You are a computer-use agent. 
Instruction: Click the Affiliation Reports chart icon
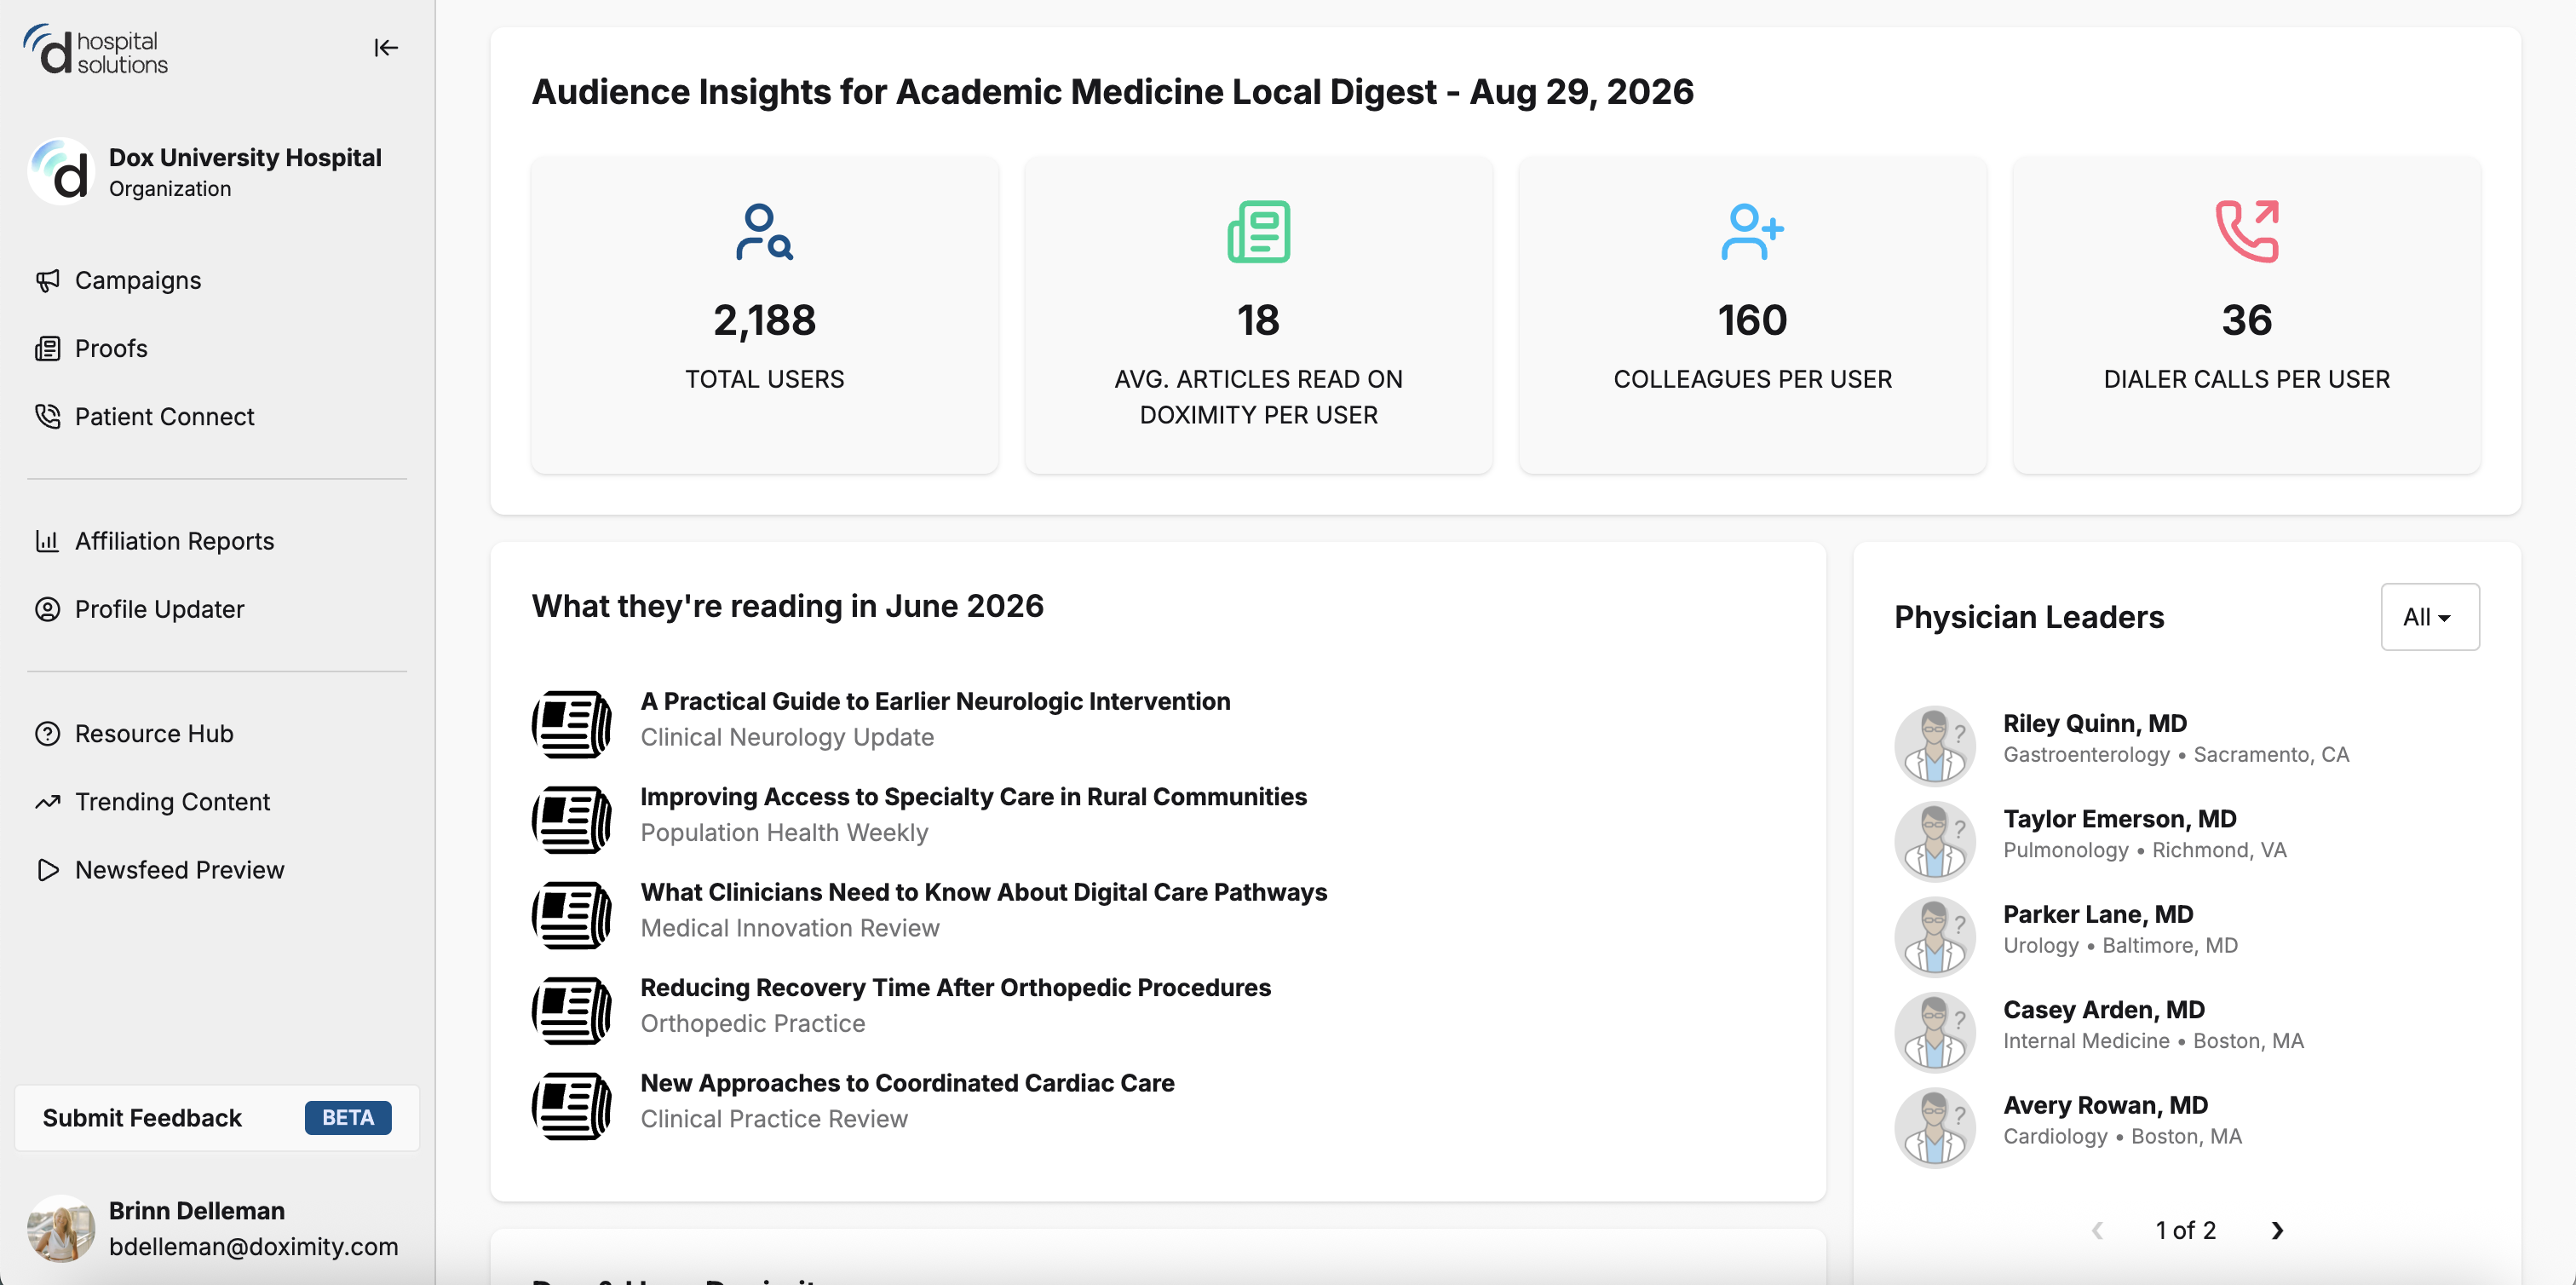(x=47, y=541)
